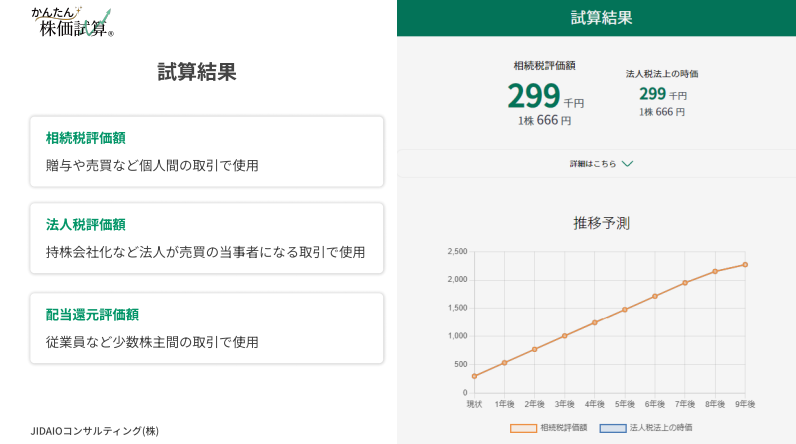Click the chart data point at 1年後
796x444 pixels.
(x=504, y=363)
